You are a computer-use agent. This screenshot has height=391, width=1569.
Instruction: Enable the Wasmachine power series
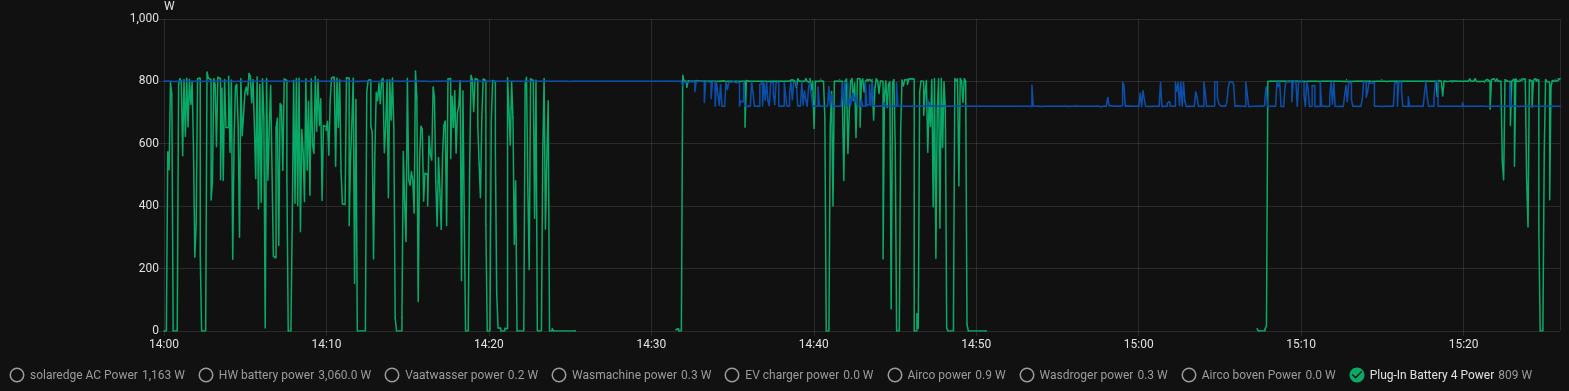tap(631, 375)
